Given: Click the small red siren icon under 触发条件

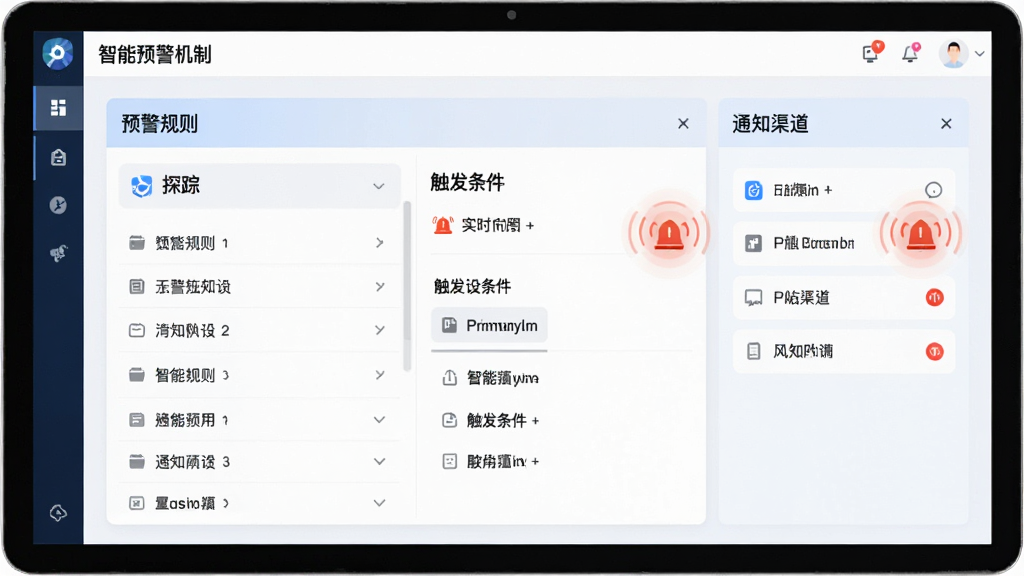Looking at the screenshot, I should pos(443,225).
